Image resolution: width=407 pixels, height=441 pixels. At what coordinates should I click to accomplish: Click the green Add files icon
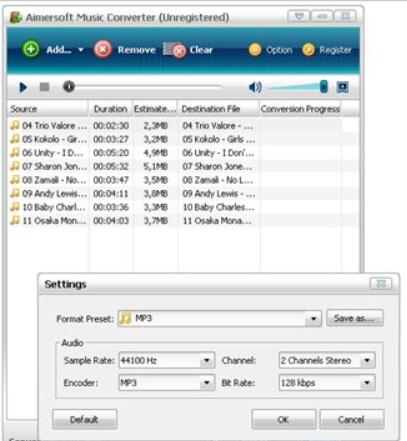pos(31,49)
